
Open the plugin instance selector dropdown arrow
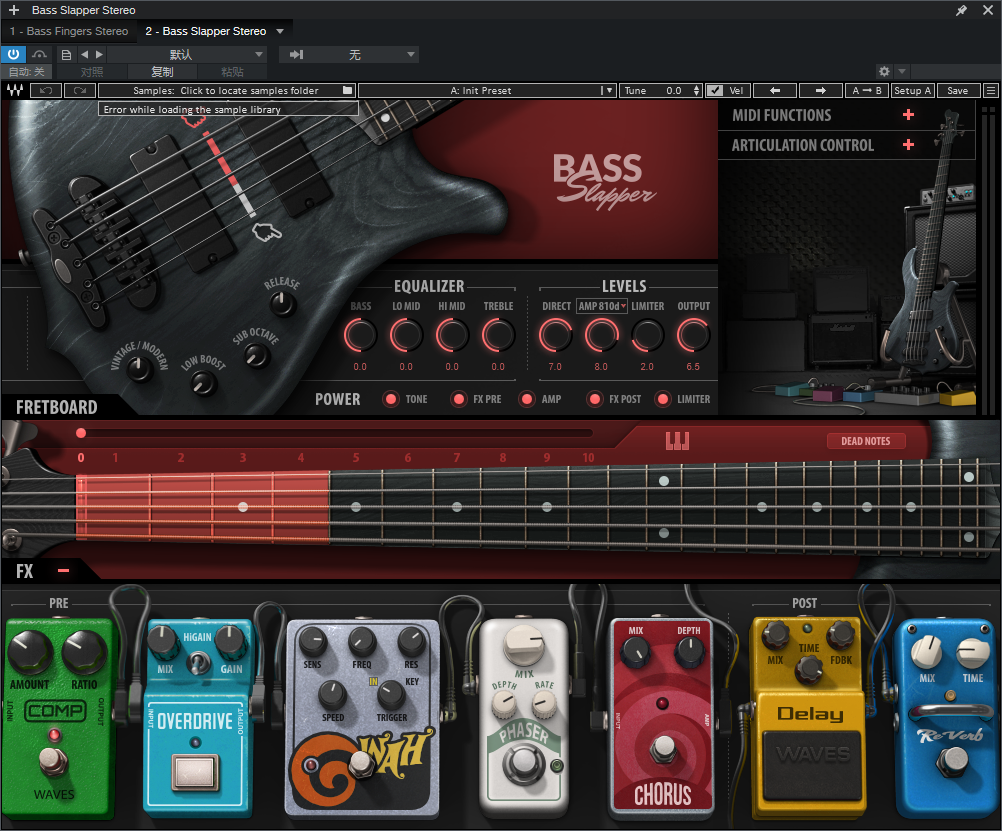click(279, 31)
